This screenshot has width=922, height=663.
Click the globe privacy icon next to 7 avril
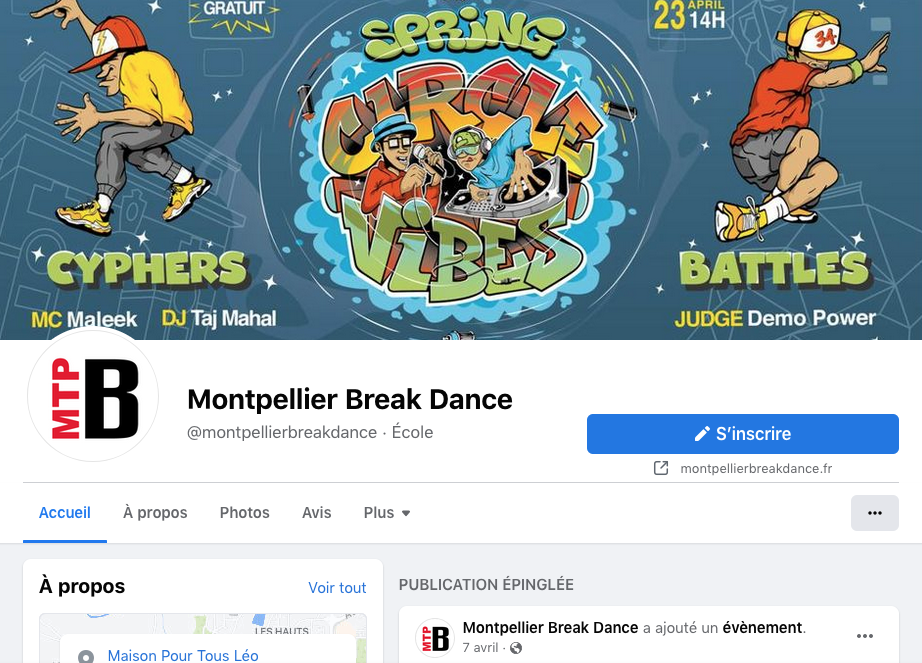pos(516,648)
